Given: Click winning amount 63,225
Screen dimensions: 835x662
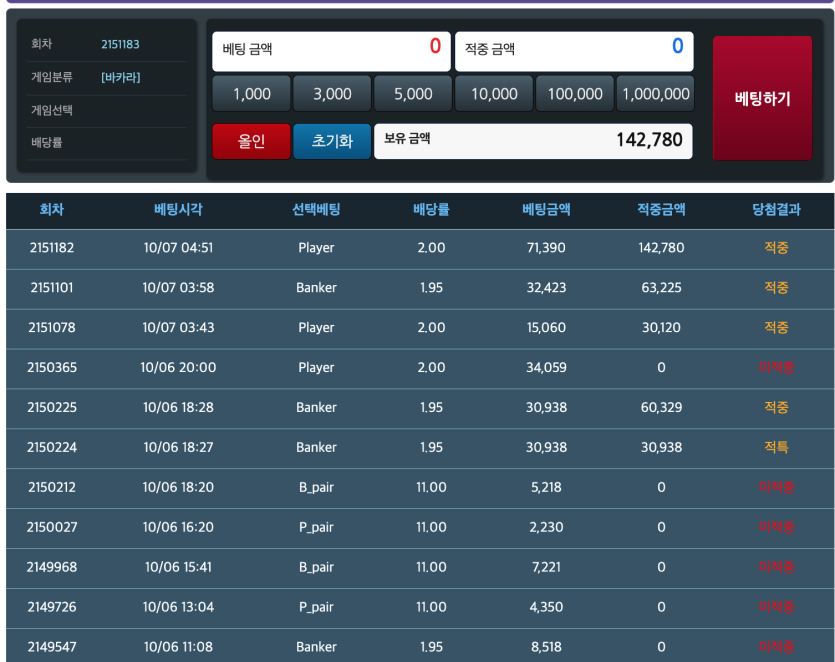Looking at the screenshot, I should pos(661,288).
